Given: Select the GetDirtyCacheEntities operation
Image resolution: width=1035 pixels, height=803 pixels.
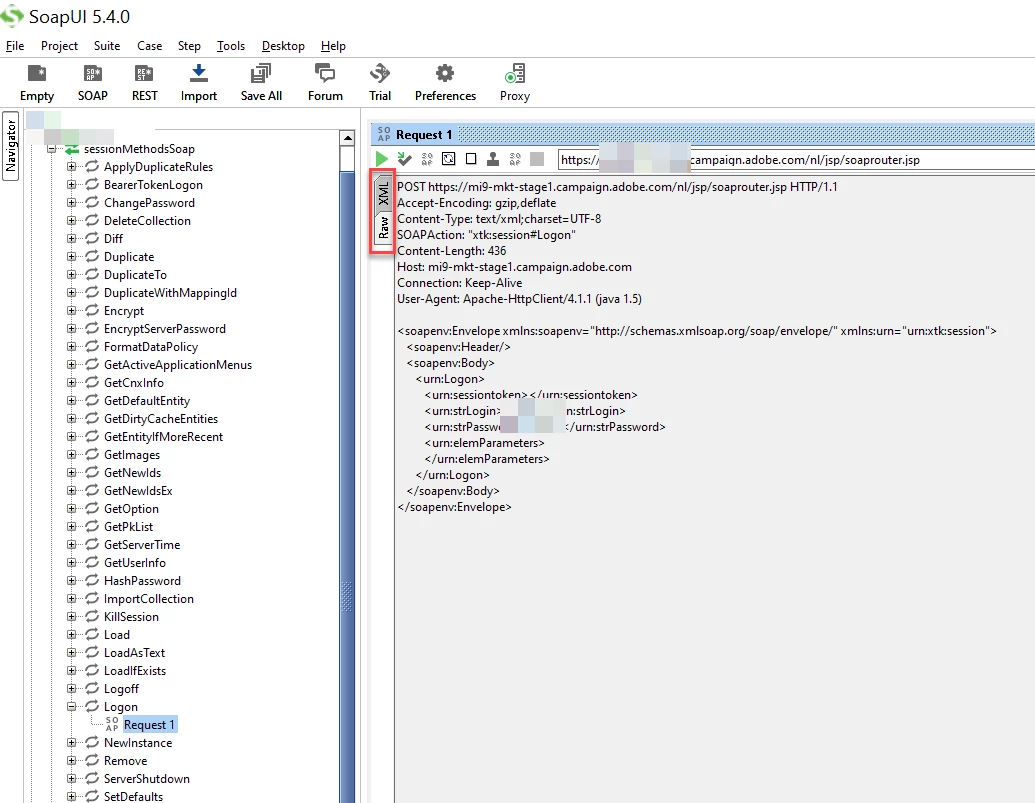Looking at the screenshot, I should coord(160,418).
